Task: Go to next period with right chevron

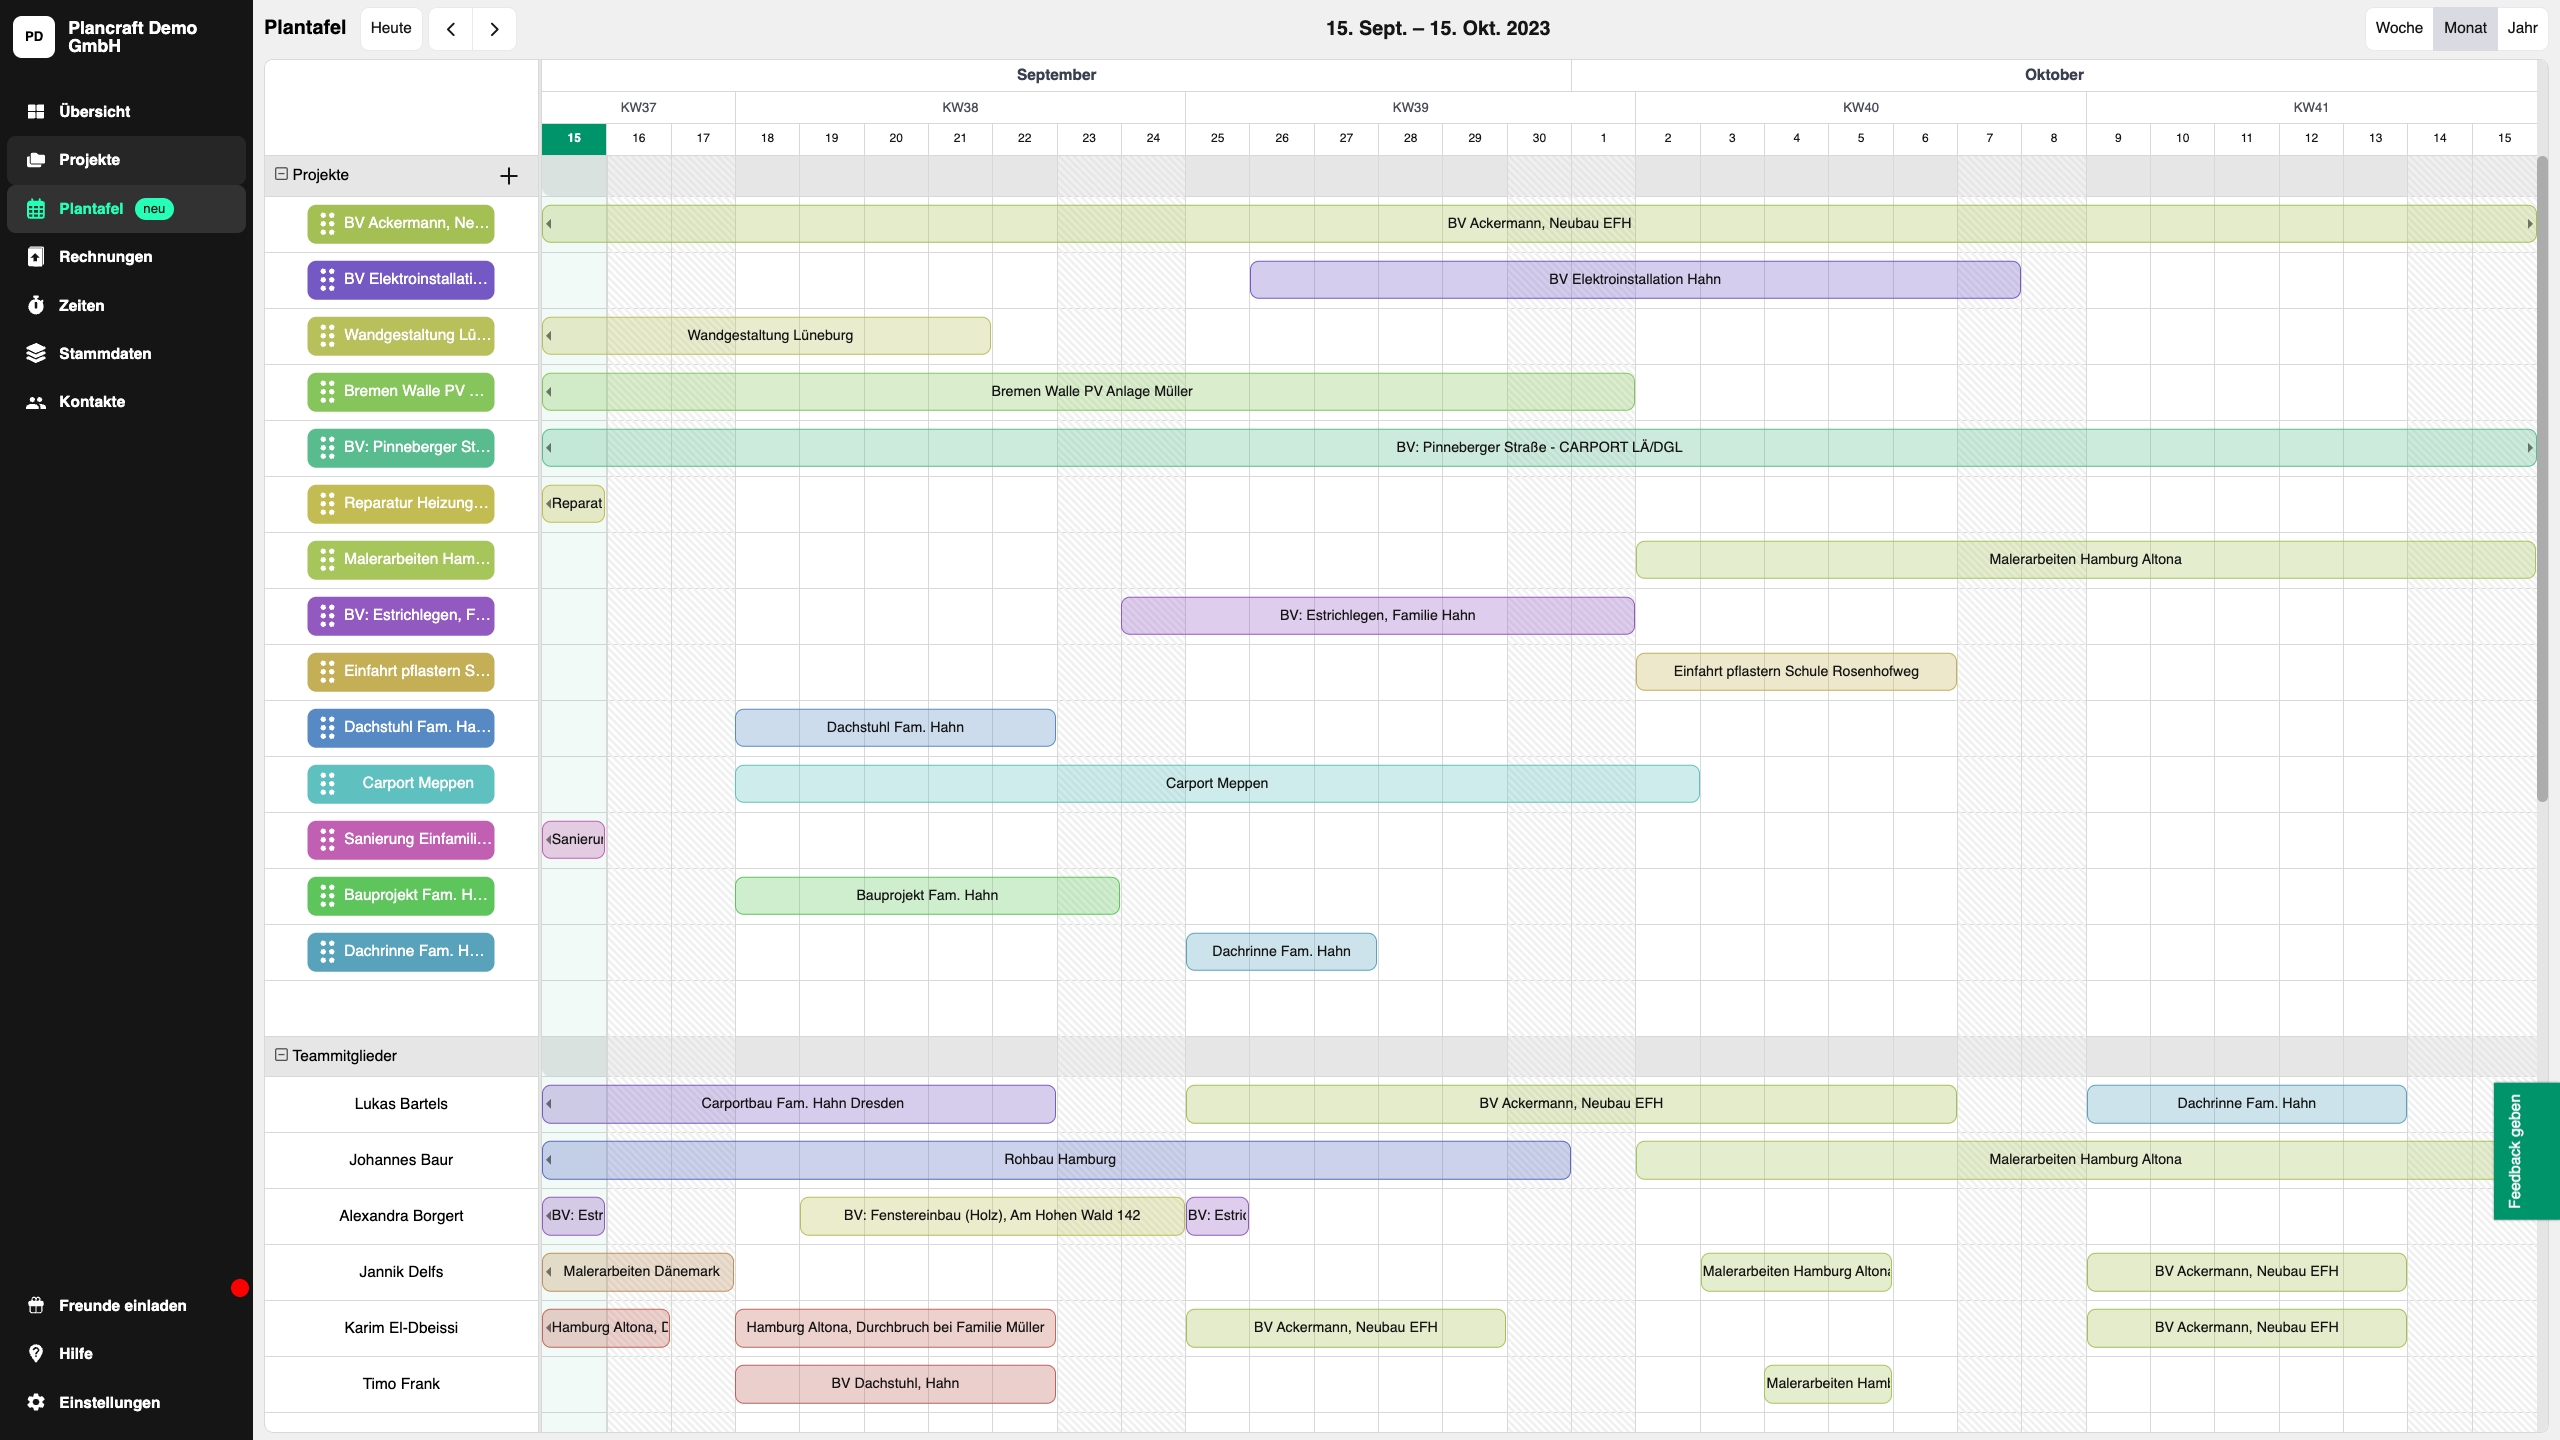Action: coord(494,29)
